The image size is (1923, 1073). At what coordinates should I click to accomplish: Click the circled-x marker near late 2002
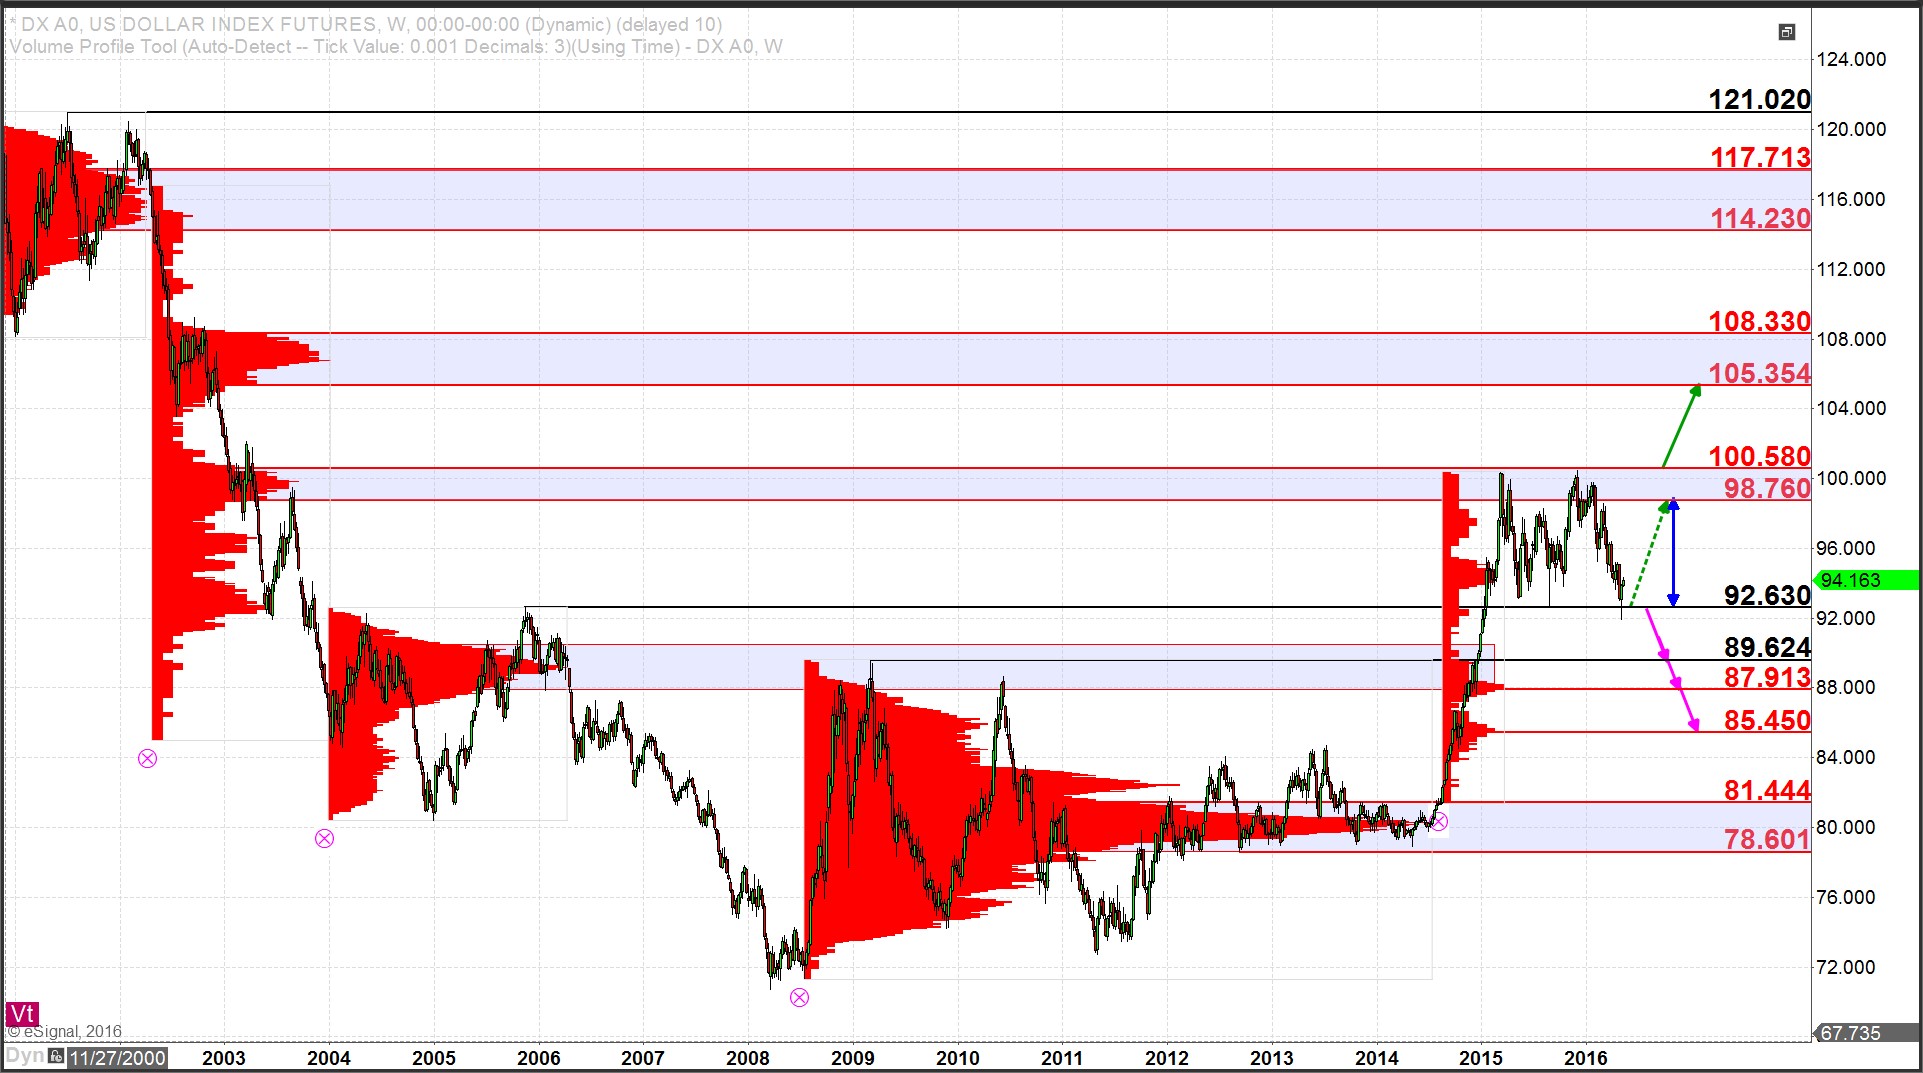pos(147,758)
